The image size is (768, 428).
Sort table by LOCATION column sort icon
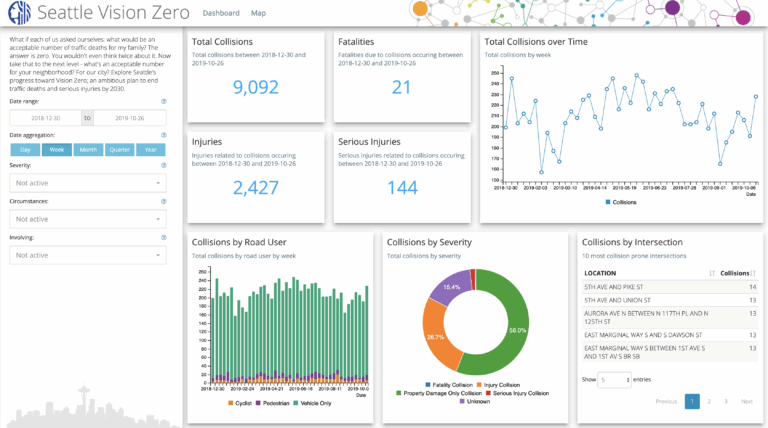pos(712,273)
